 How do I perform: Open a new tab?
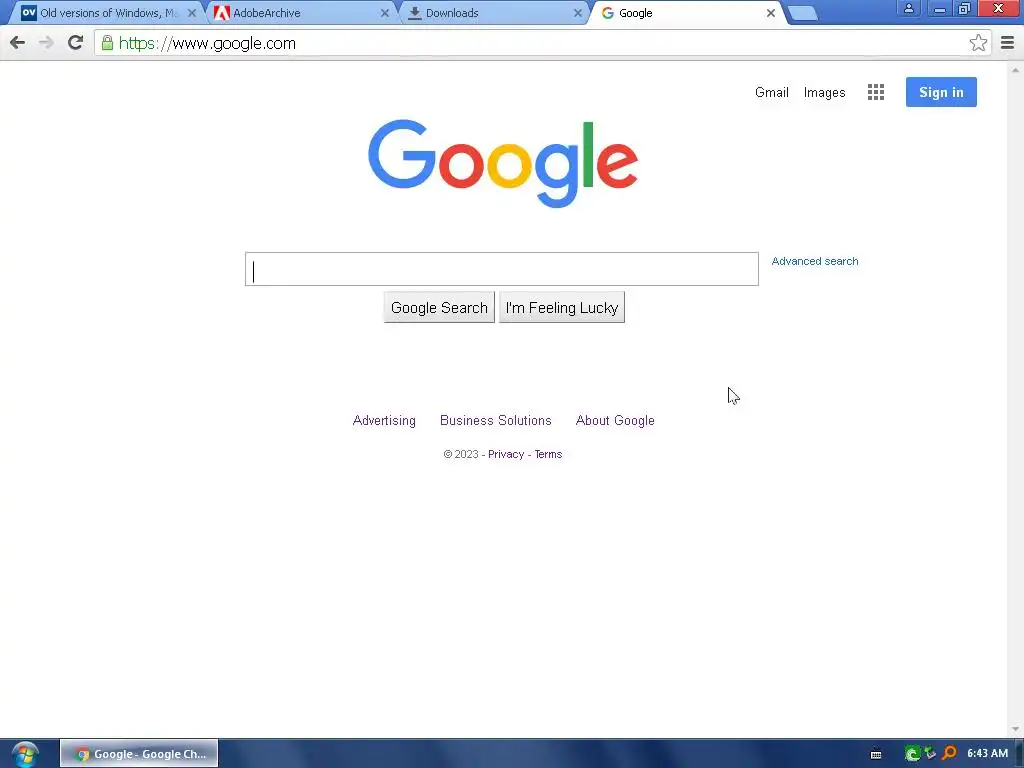(803, 13)
